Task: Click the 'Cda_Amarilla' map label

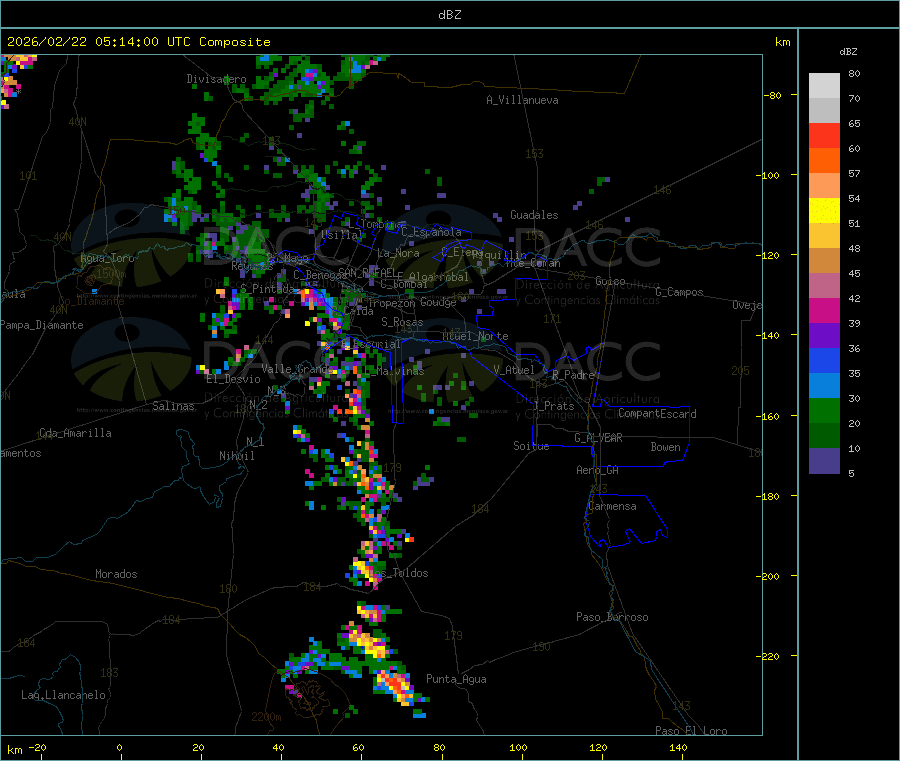Action: (x=75, y=433)
